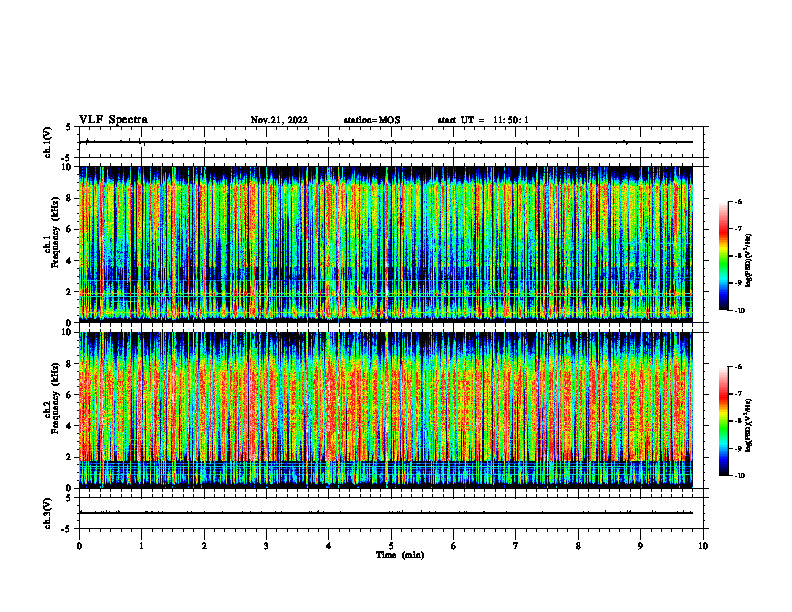
Task: Select the ch.1 "Frequency (kHz)" axis label
Action: click(x=55, y=232)
